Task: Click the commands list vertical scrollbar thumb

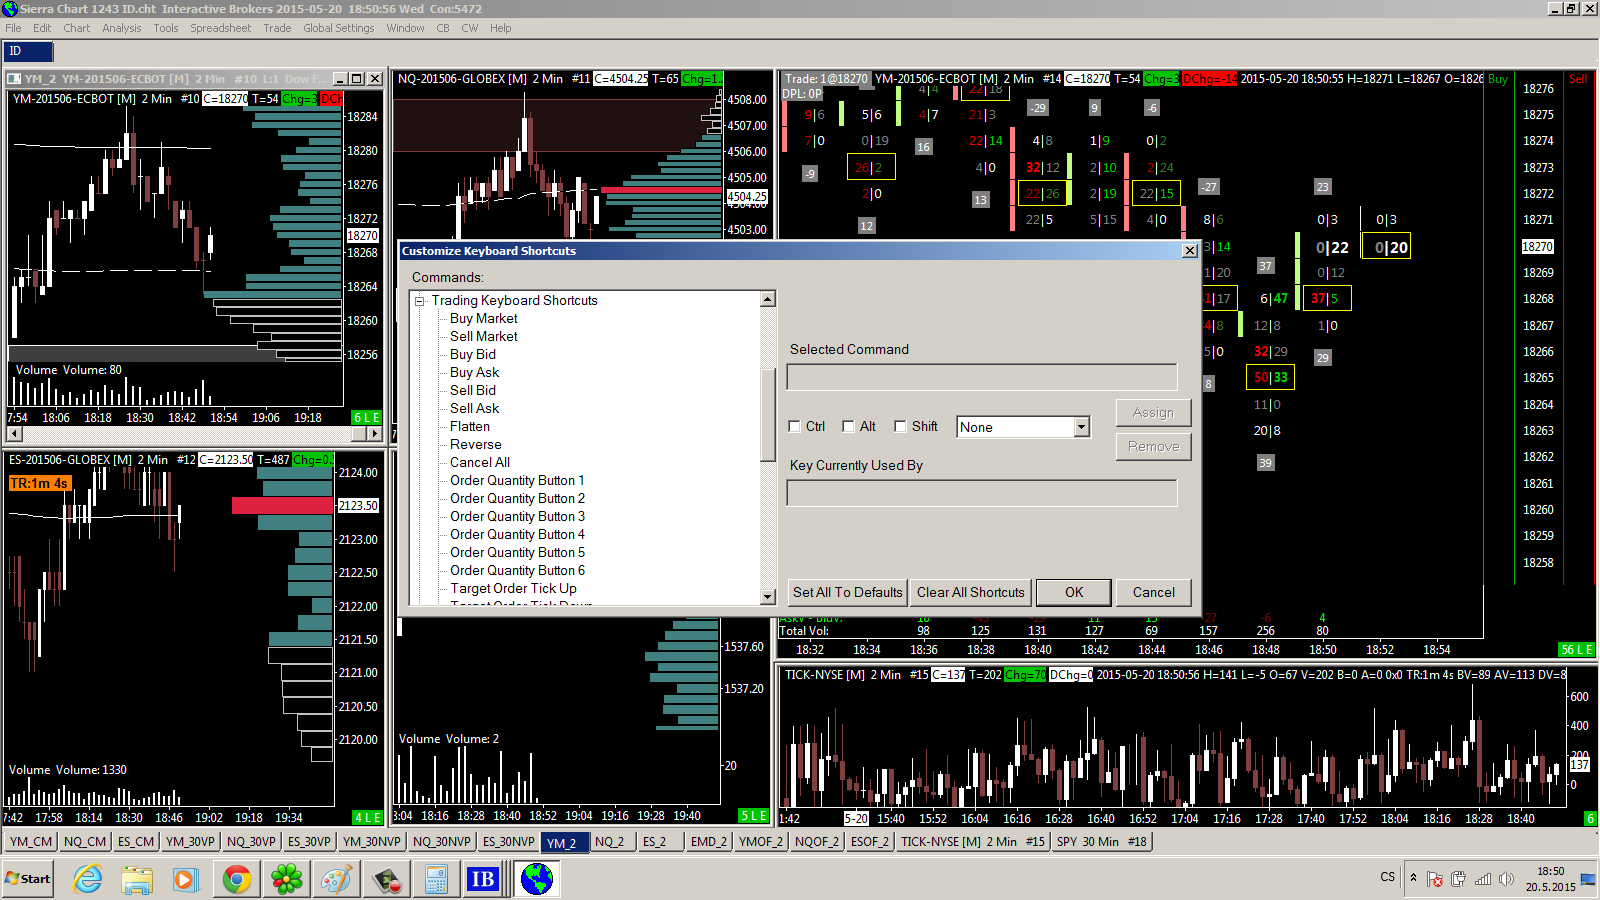Action: pyautogui.click(x=768, y=415)
